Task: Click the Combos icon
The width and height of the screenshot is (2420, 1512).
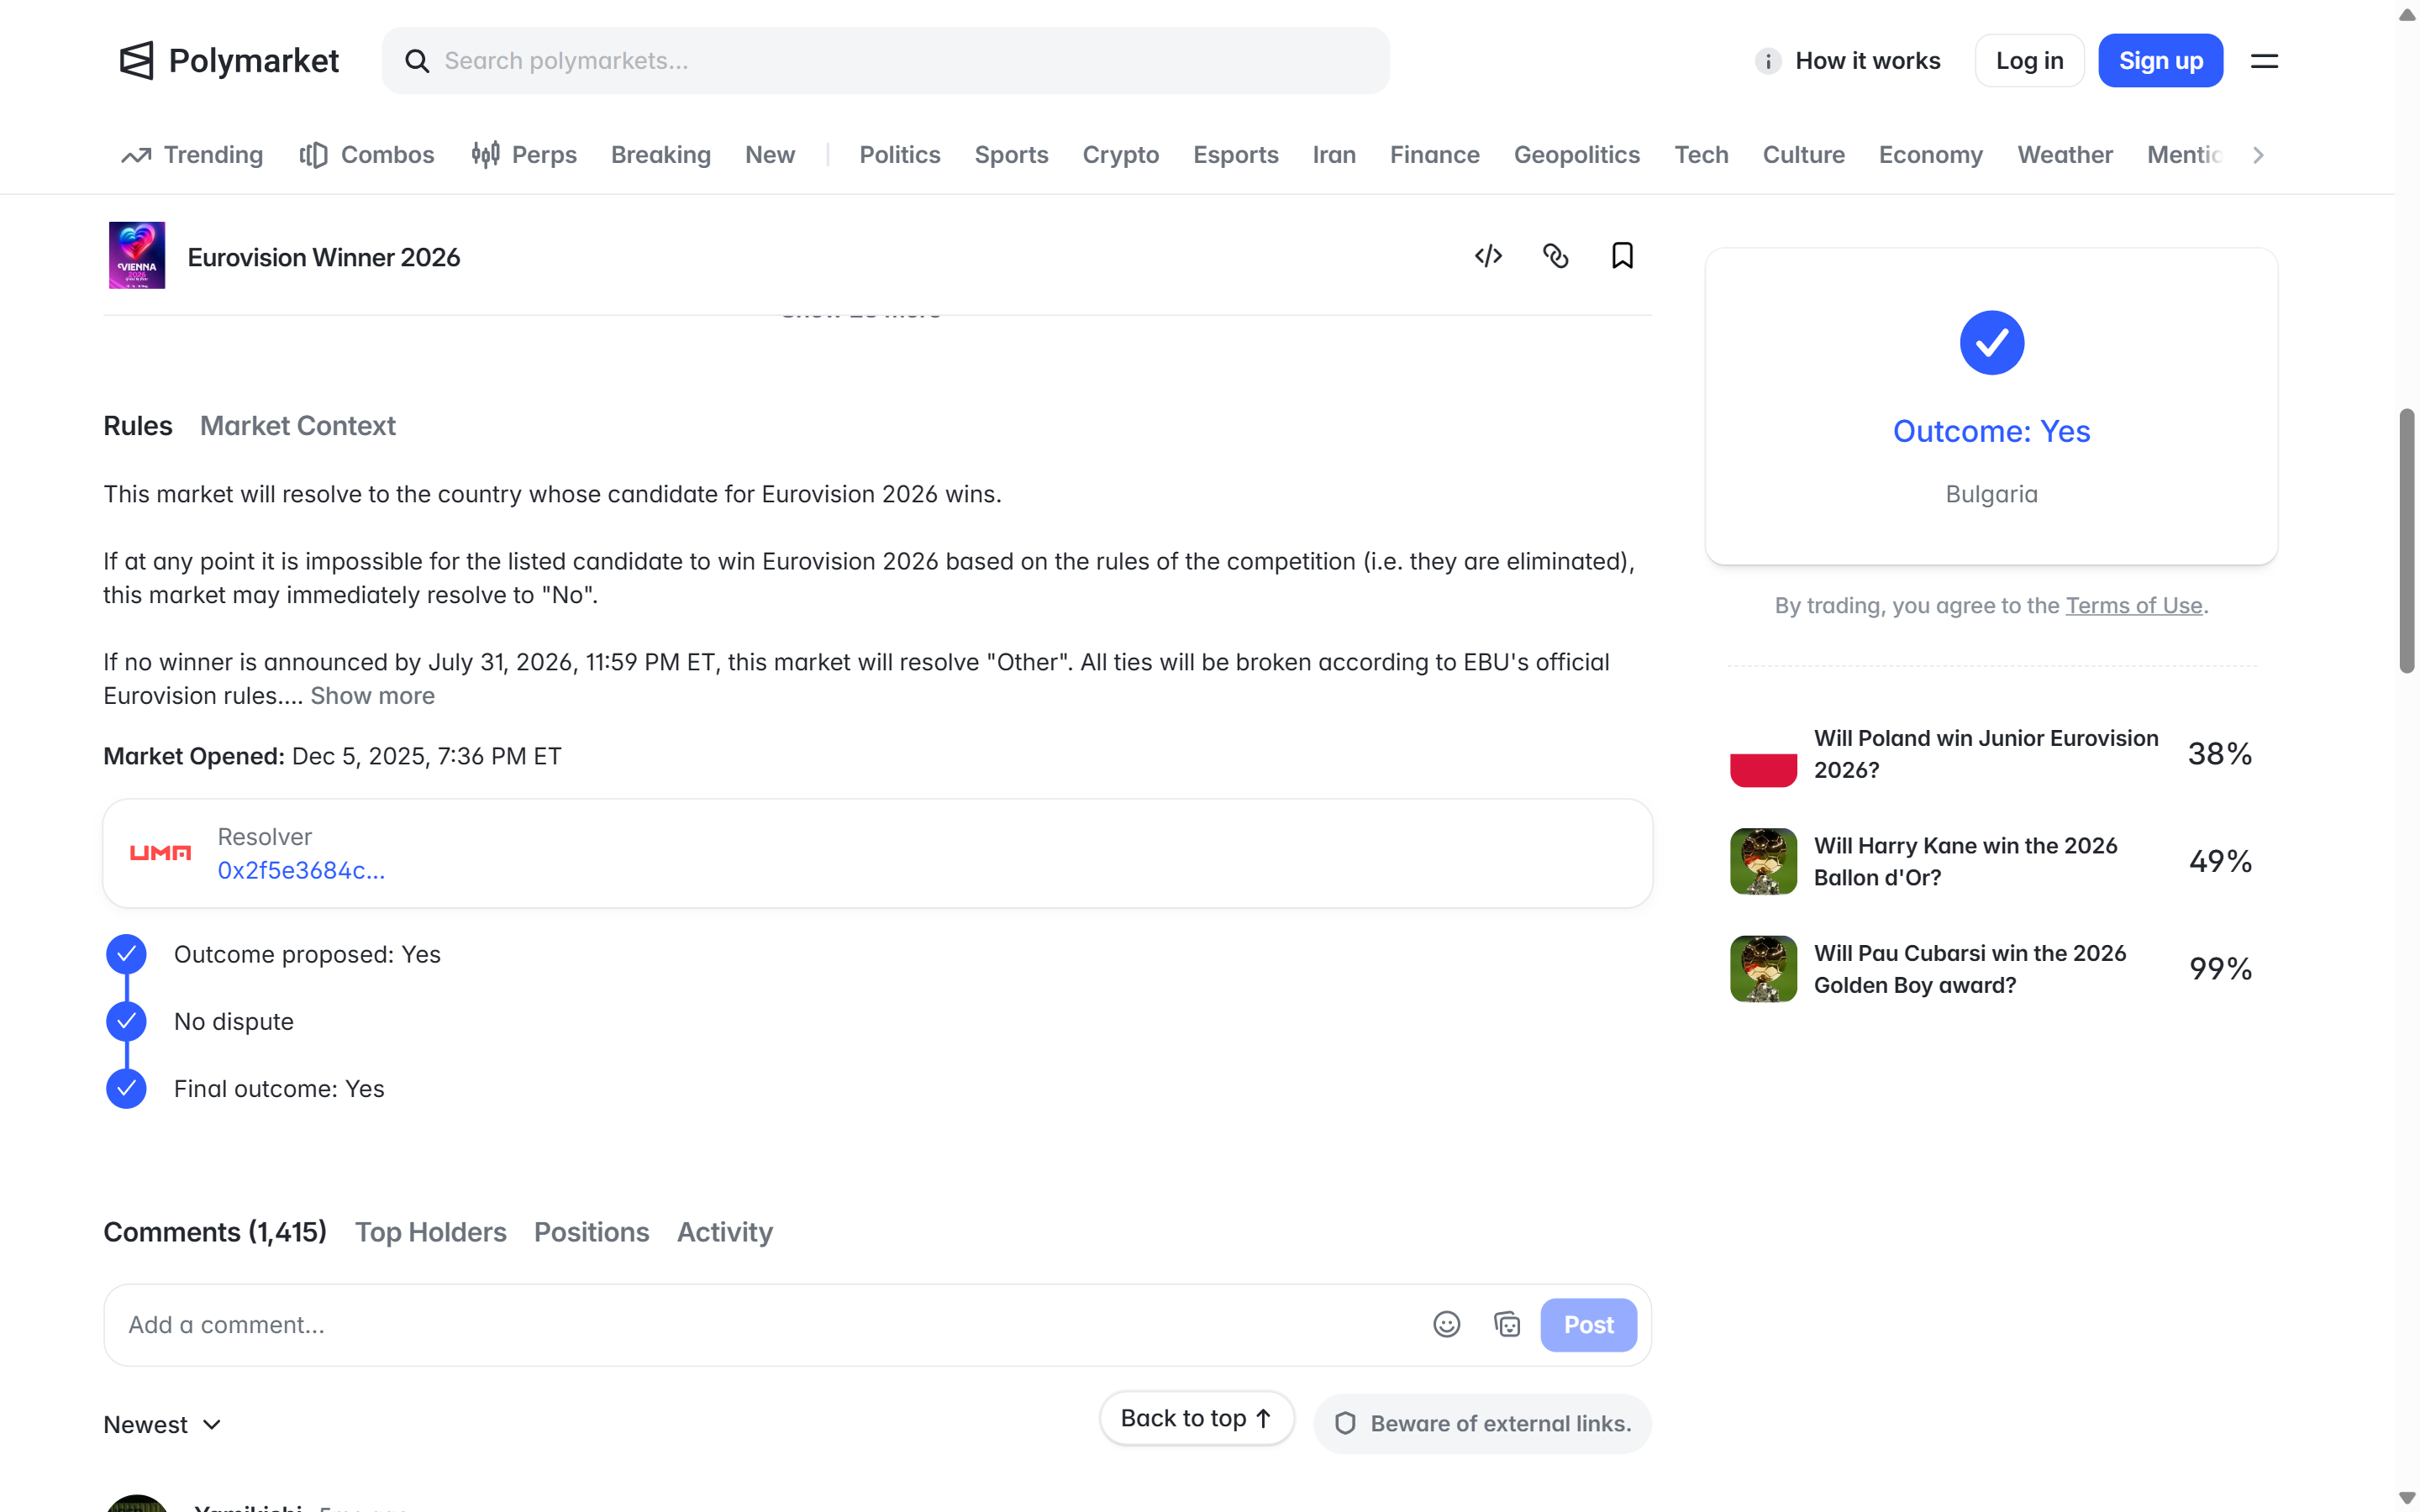Action: 313,155
